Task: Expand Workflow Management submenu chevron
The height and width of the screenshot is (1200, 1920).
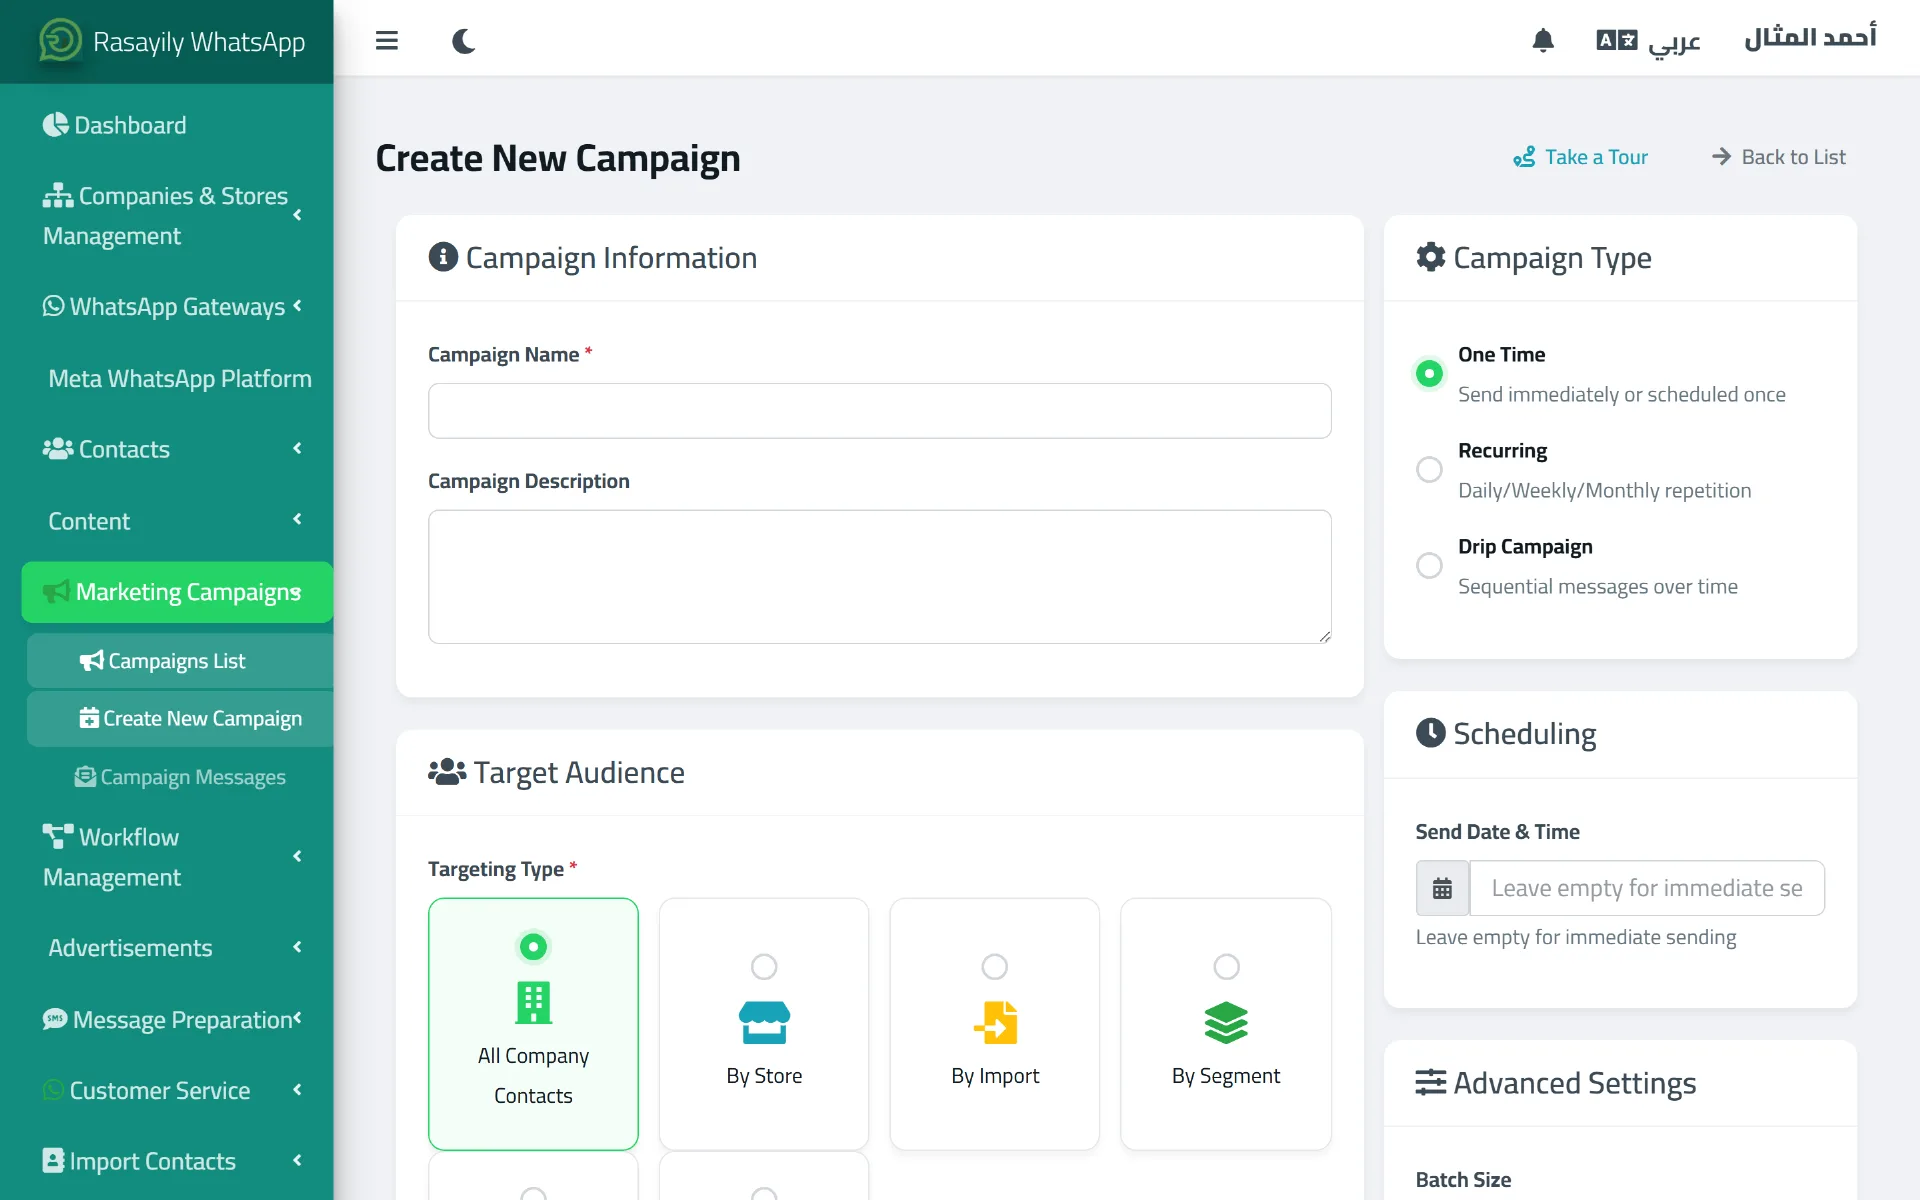Action: pos(297,856)
